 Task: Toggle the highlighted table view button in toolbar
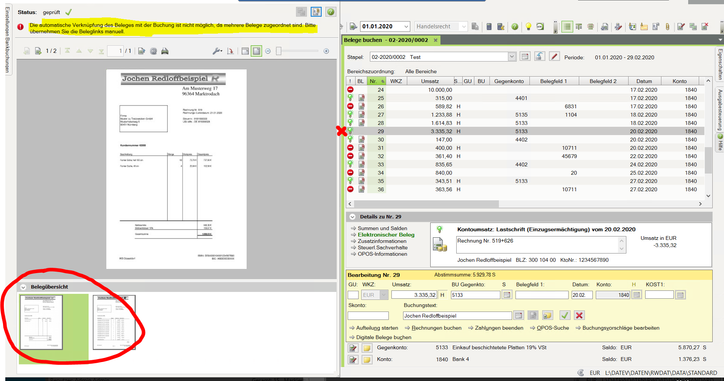click(x=567, y=27)
